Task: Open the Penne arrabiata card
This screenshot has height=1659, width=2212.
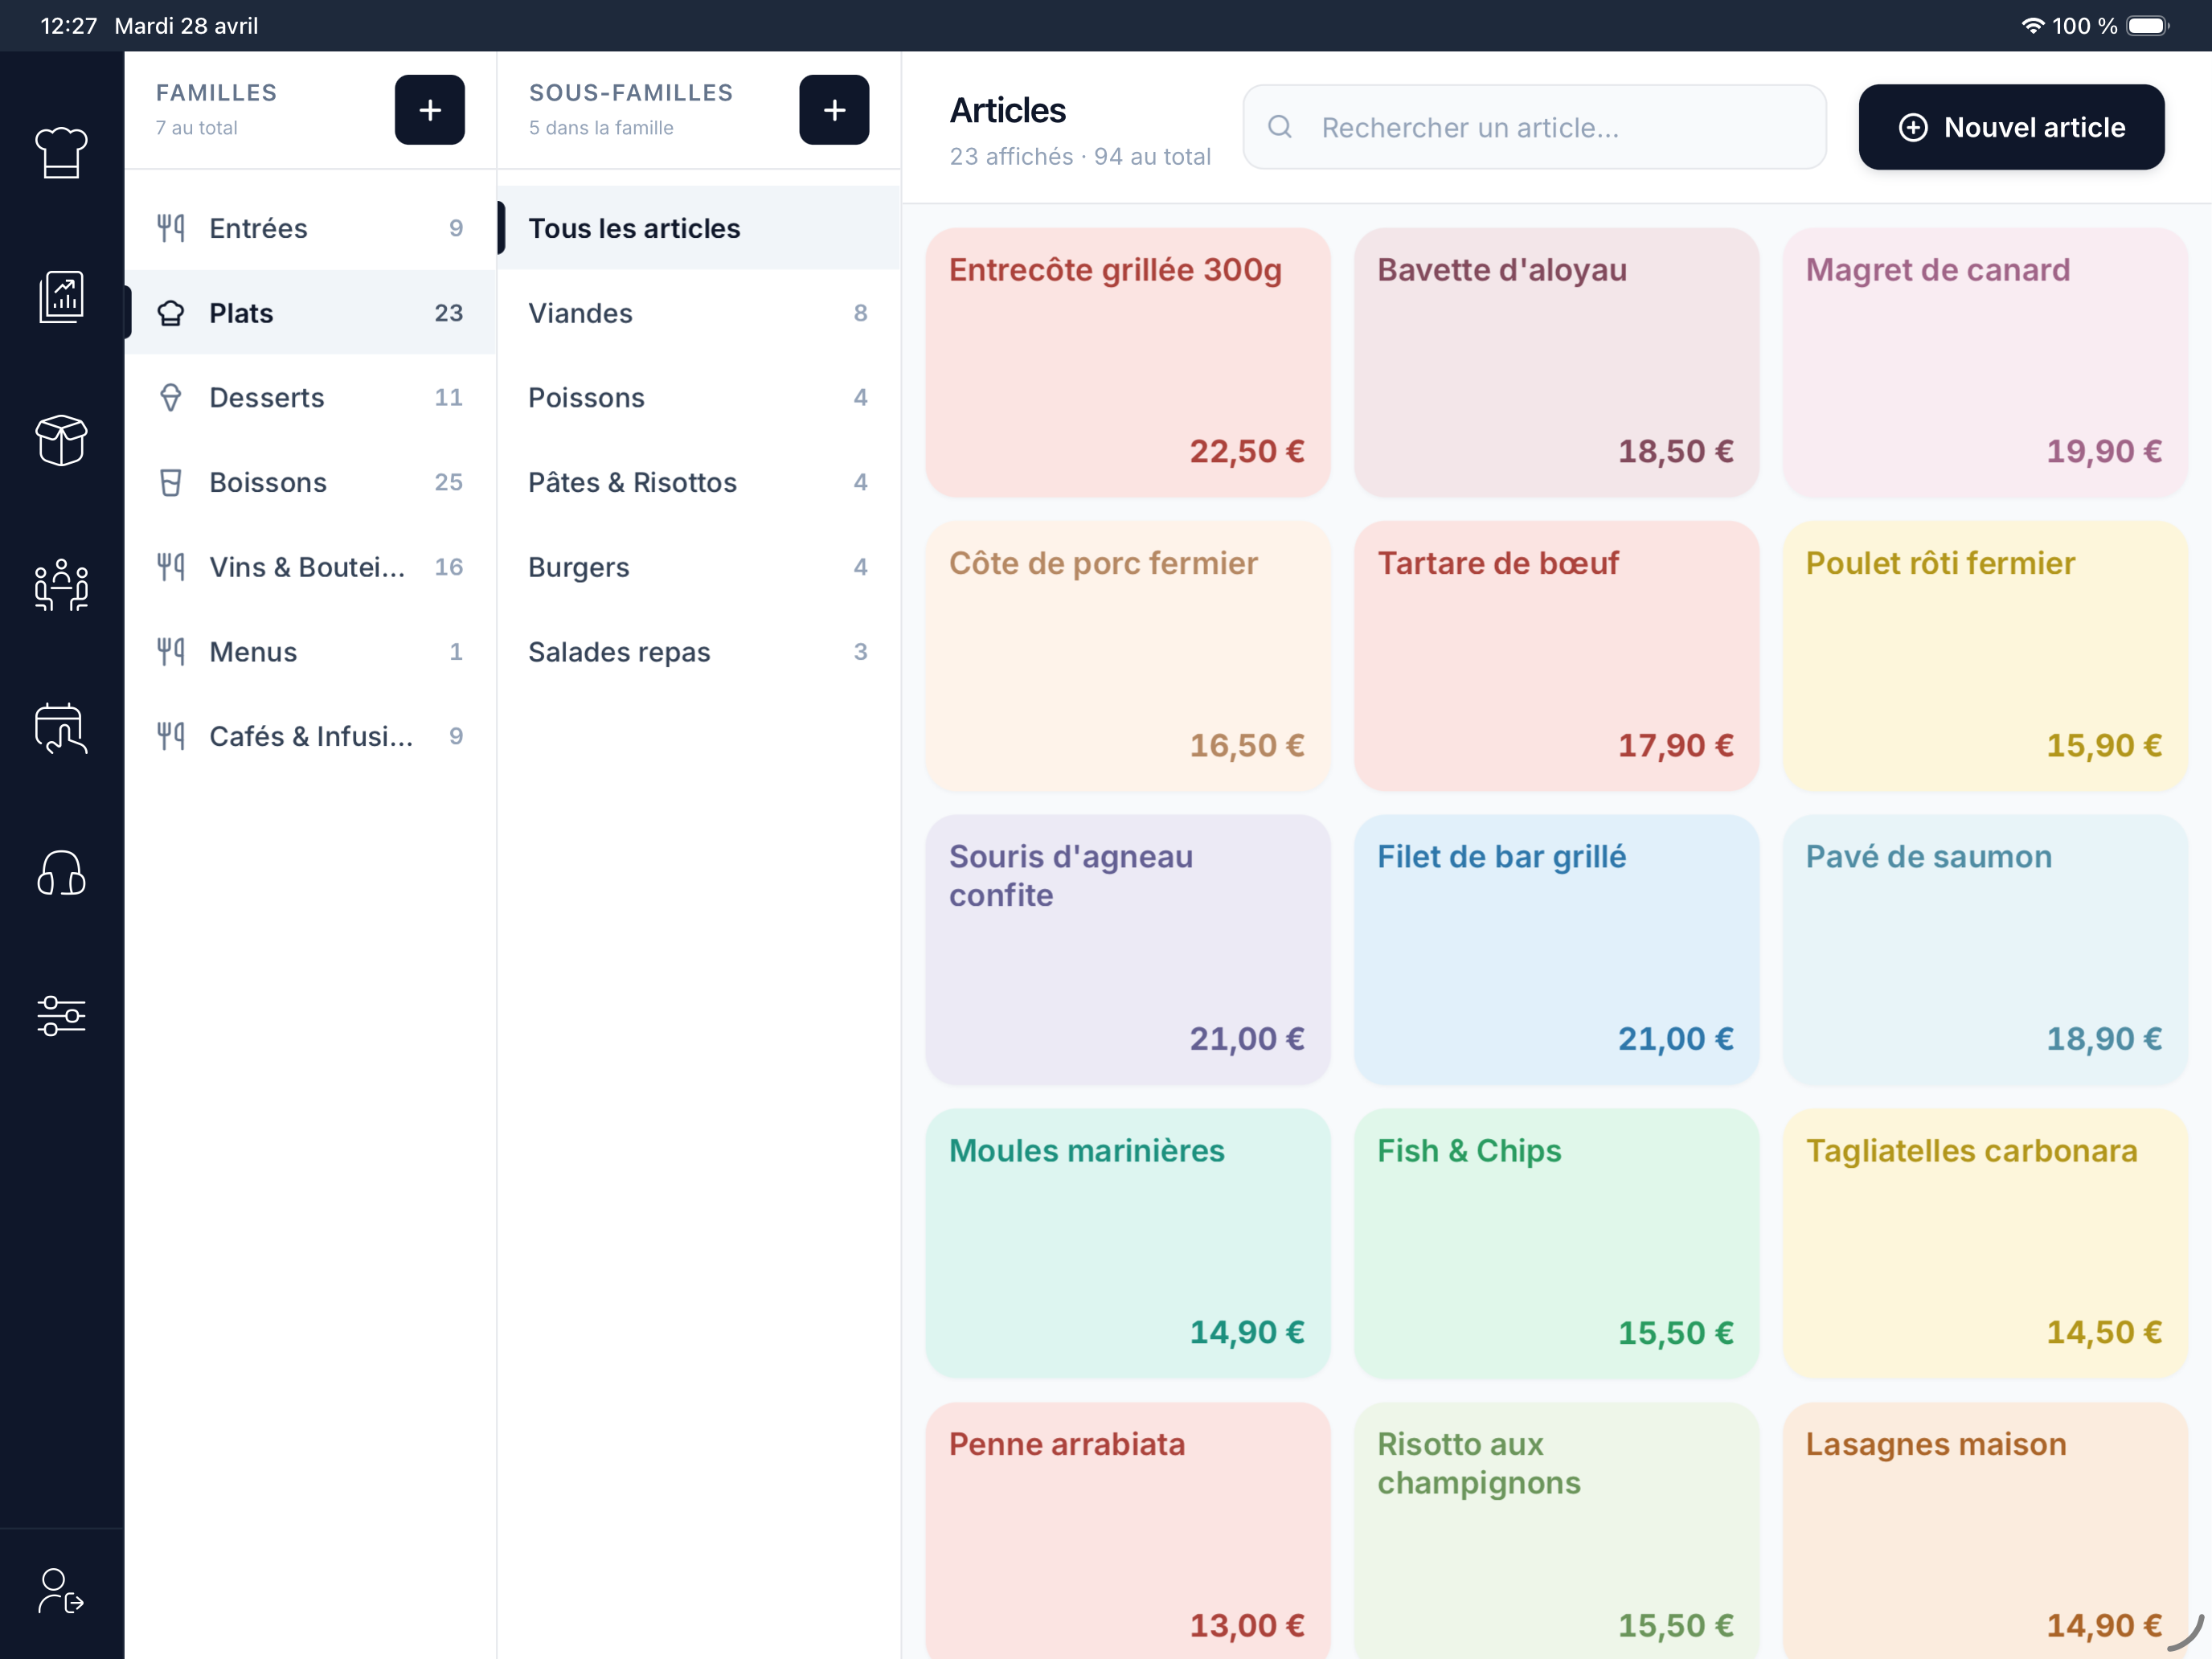Action: click(x=1127, y=1531)
